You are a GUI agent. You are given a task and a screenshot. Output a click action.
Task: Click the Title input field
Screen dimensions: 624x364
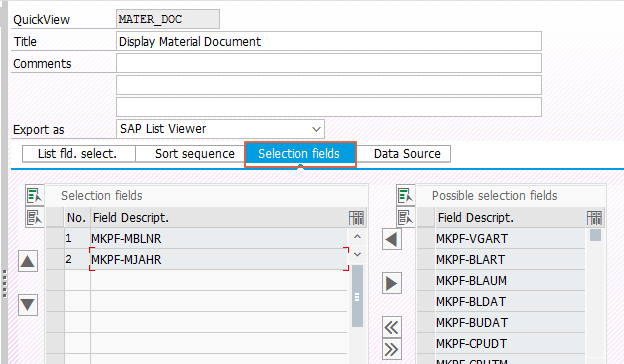coord(329,41)
